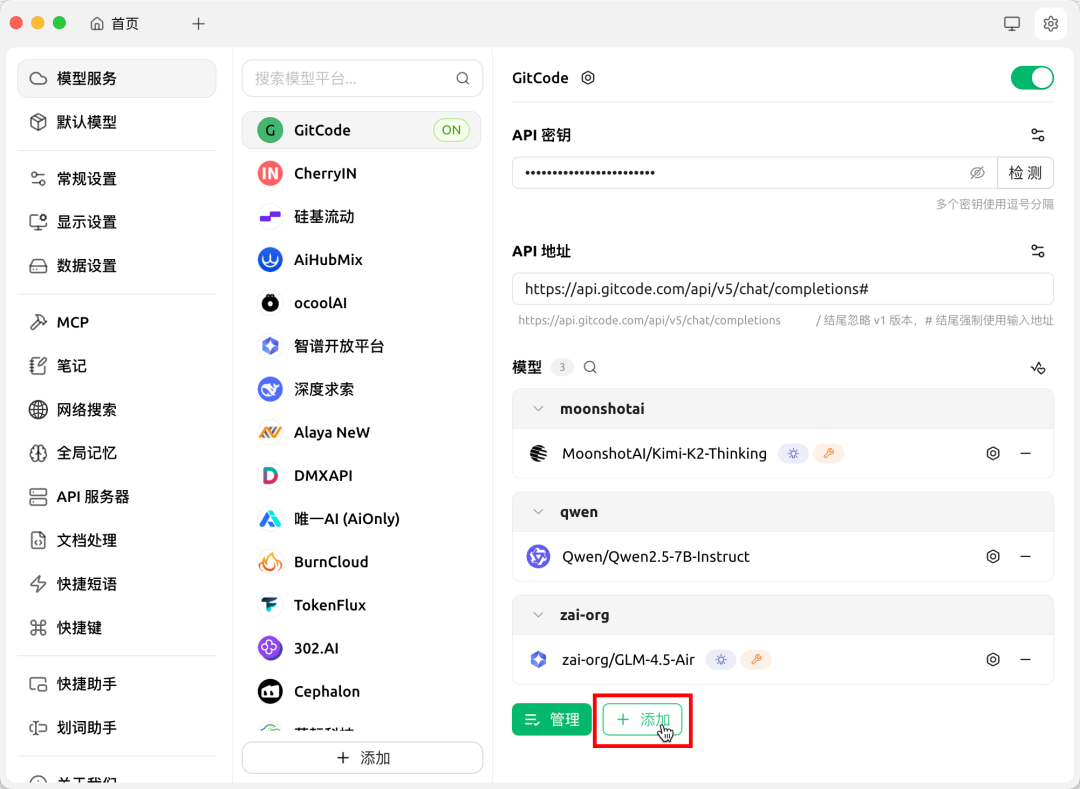1080x789 pixels.
Task: Click the 检测 key check button
Action: coord(1026,173)
